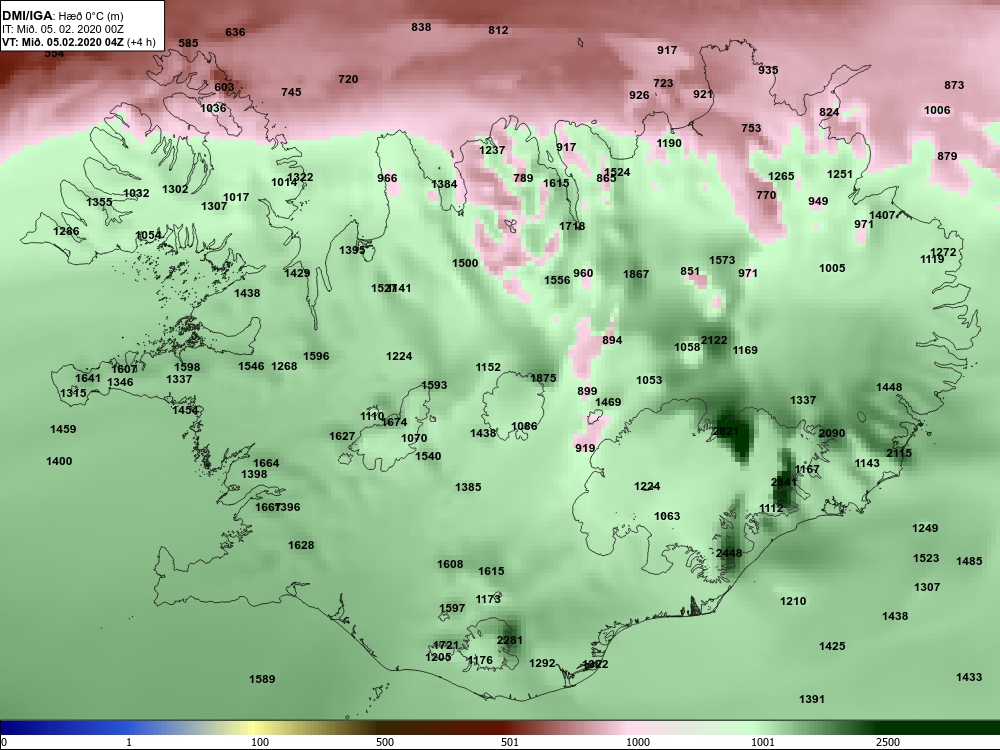This screenshot has height=750, width=1000.
Task: Click the map value 824
Action: pyautogui.click(x=829, y=112)
